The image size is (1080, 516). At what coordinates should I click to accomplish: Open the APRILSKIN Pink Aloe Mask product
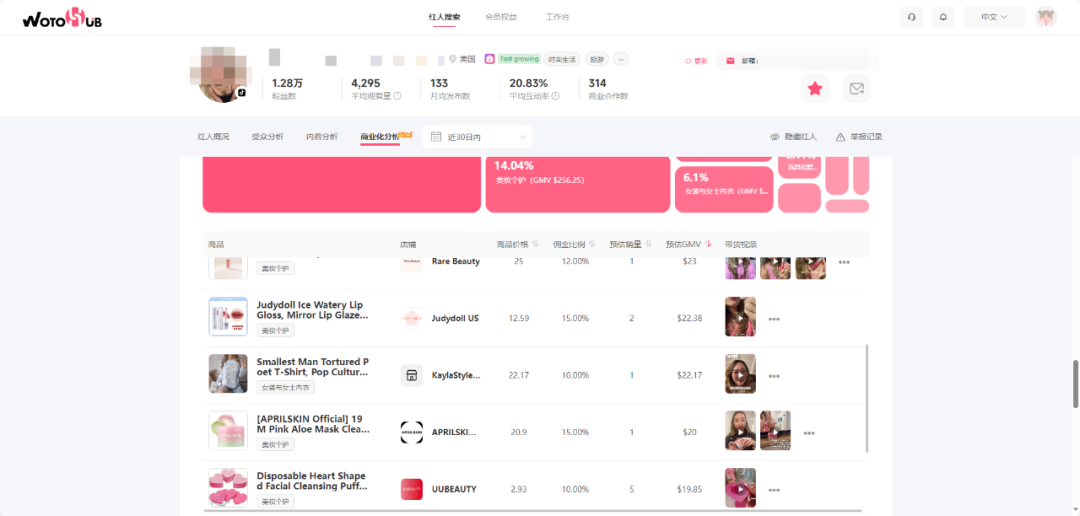[x=312, y=424]
